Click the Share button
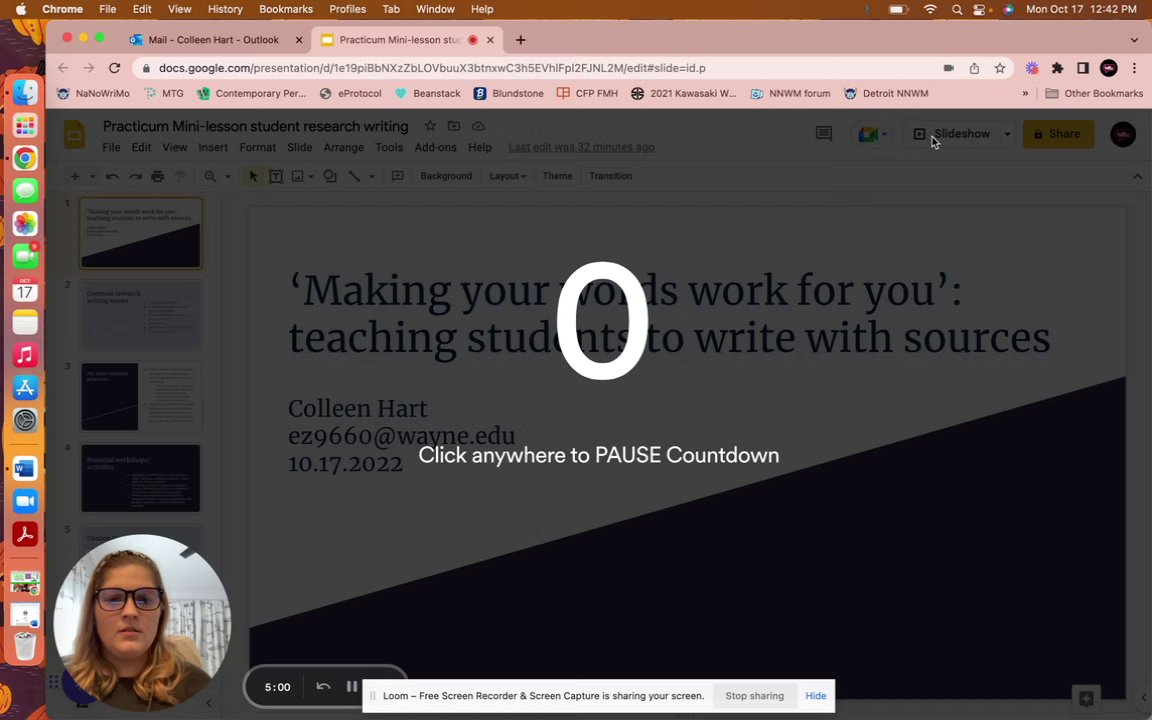Viewport: 1152px width, 720px height. pyautogui.click(x=1058, y=134)
